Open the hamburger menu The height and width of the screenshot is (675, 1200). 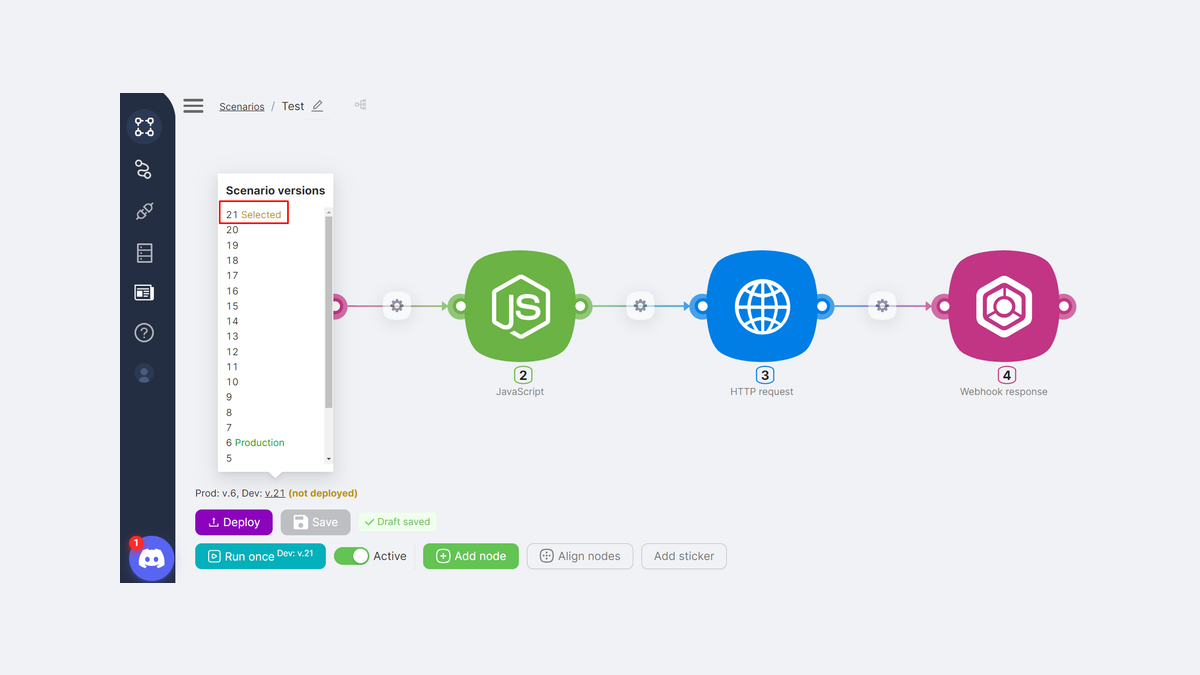click(193, 105)
